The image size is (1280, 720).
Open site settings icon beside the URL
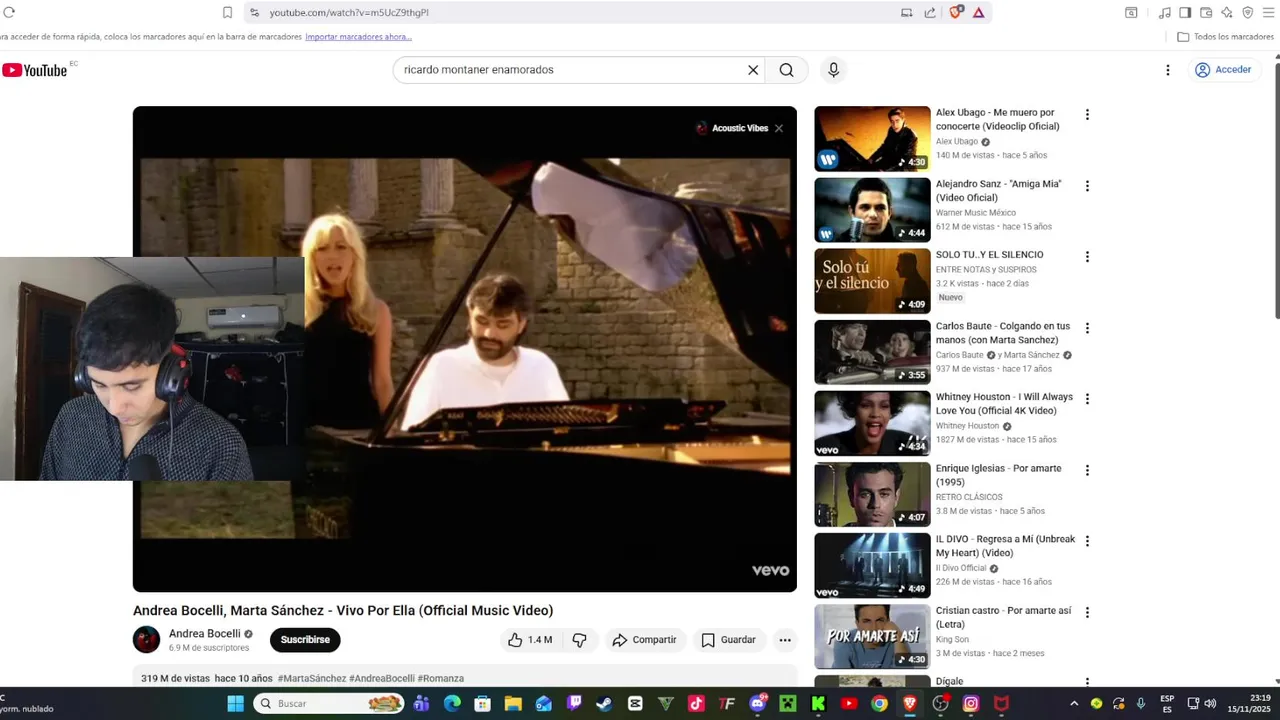coord(254,12)
